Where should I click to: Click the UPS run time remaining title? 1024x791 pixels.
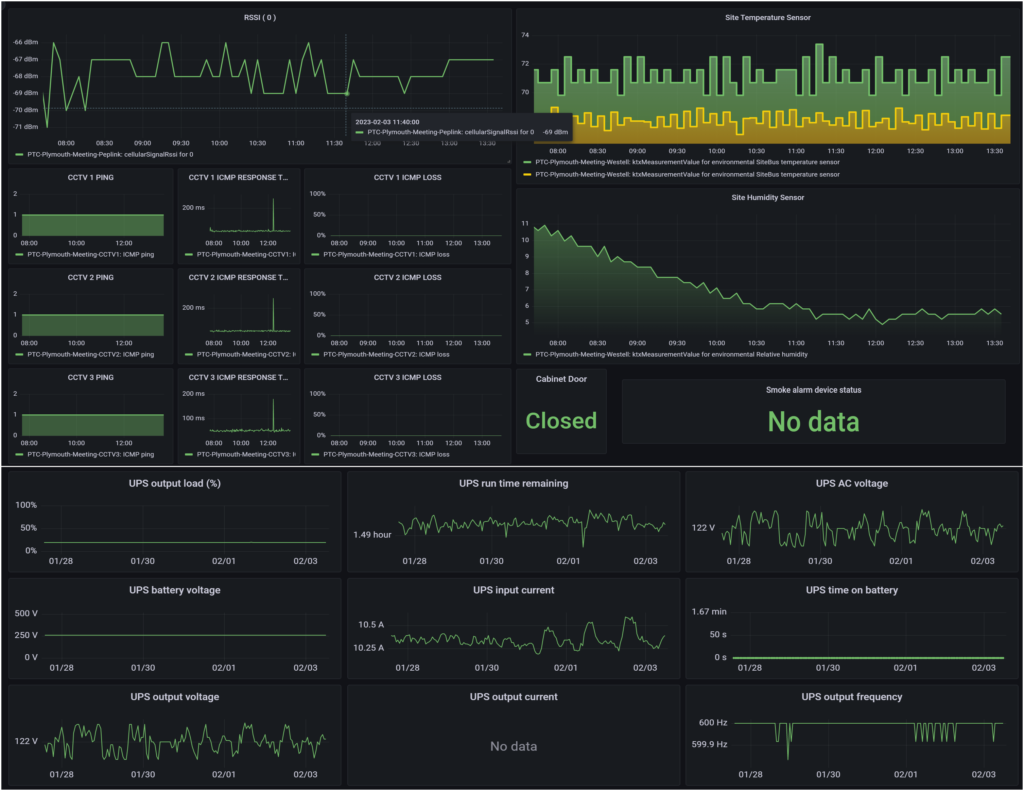pyautogui.click(x=513, y=483)
